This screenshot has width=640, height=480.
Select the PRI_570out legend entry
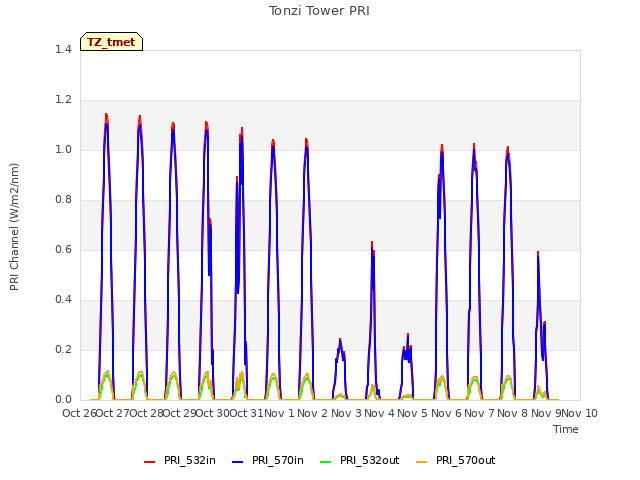[x=455, y=460]
